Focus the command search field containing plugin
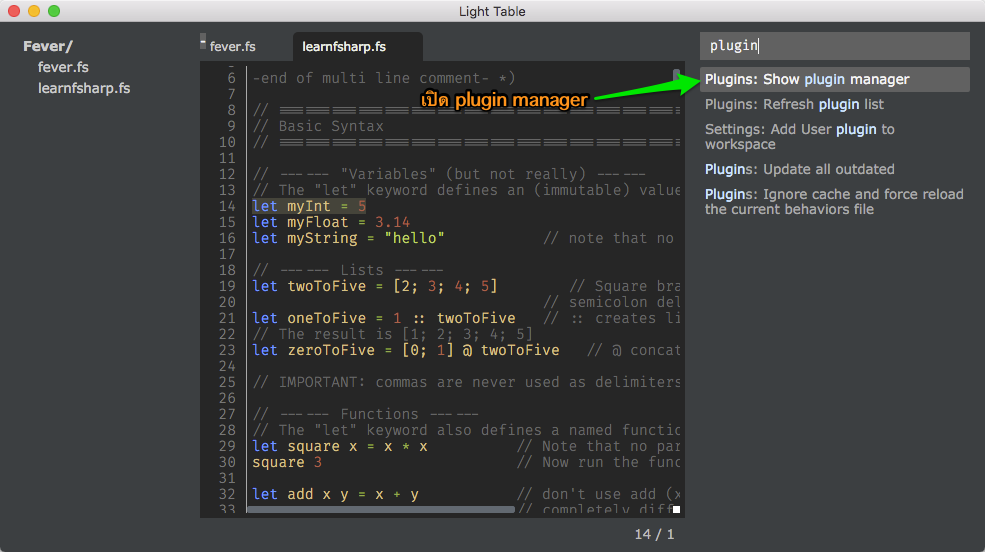The image size is (985, 552). point(834,46)
